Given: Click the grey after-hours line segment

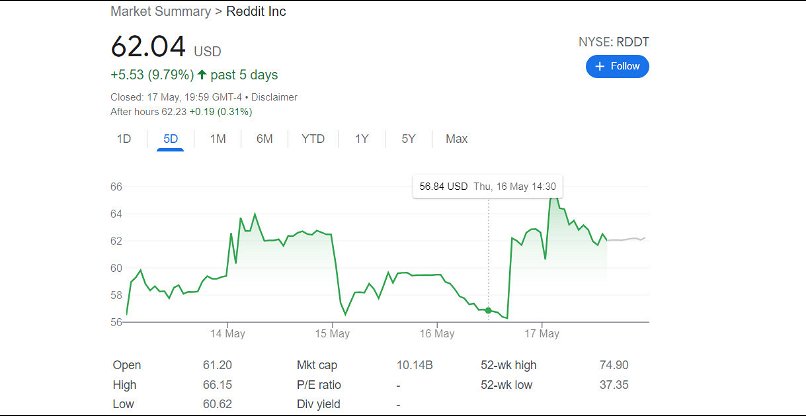Looking at the screenshot, I should pos(626,239).
